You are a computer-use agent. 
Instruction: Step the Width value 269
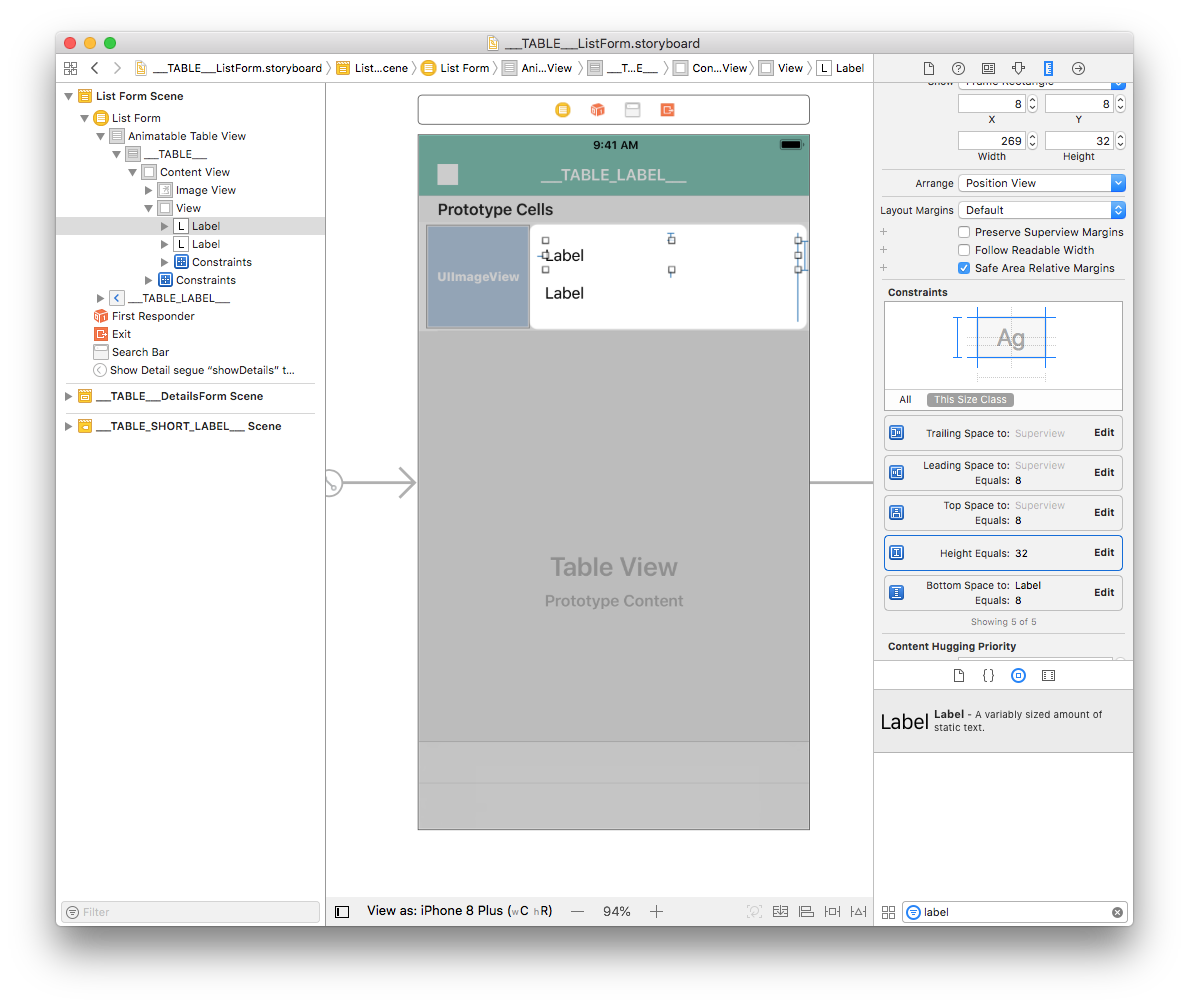tap(1032, 141)
